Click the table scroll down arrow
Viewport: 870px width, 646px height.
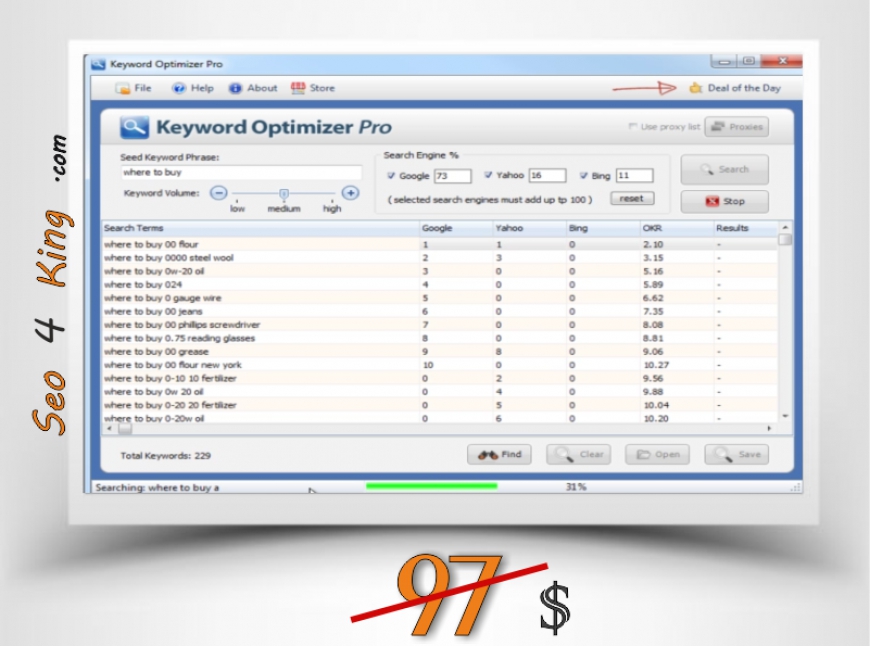coord(785,416)
